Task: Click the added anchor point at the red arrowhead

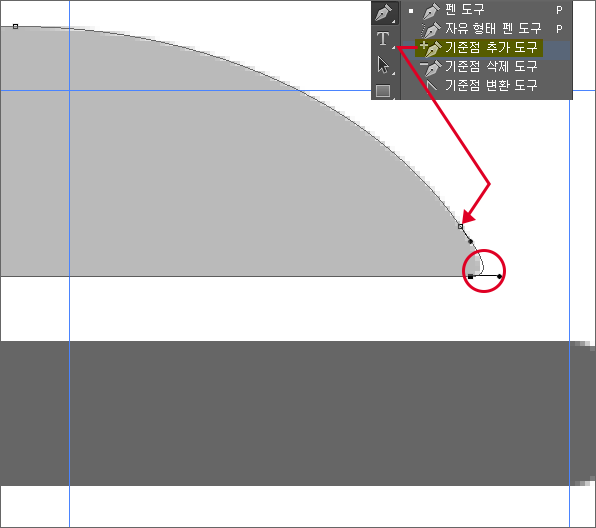Action: point(461,227)
